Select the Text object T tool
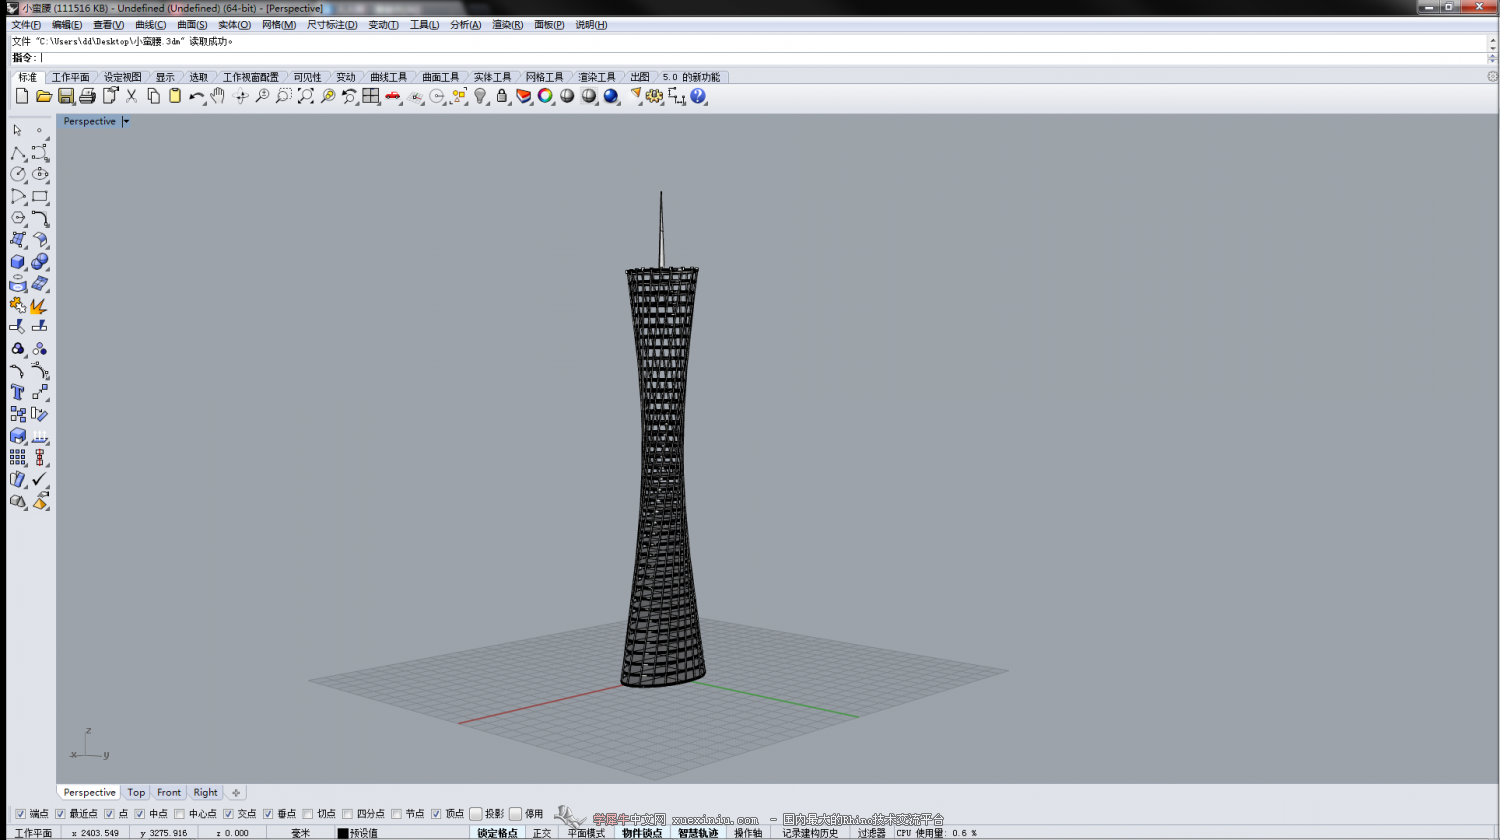Screen dimensions: 1500x840 click(x=18, y=392)
